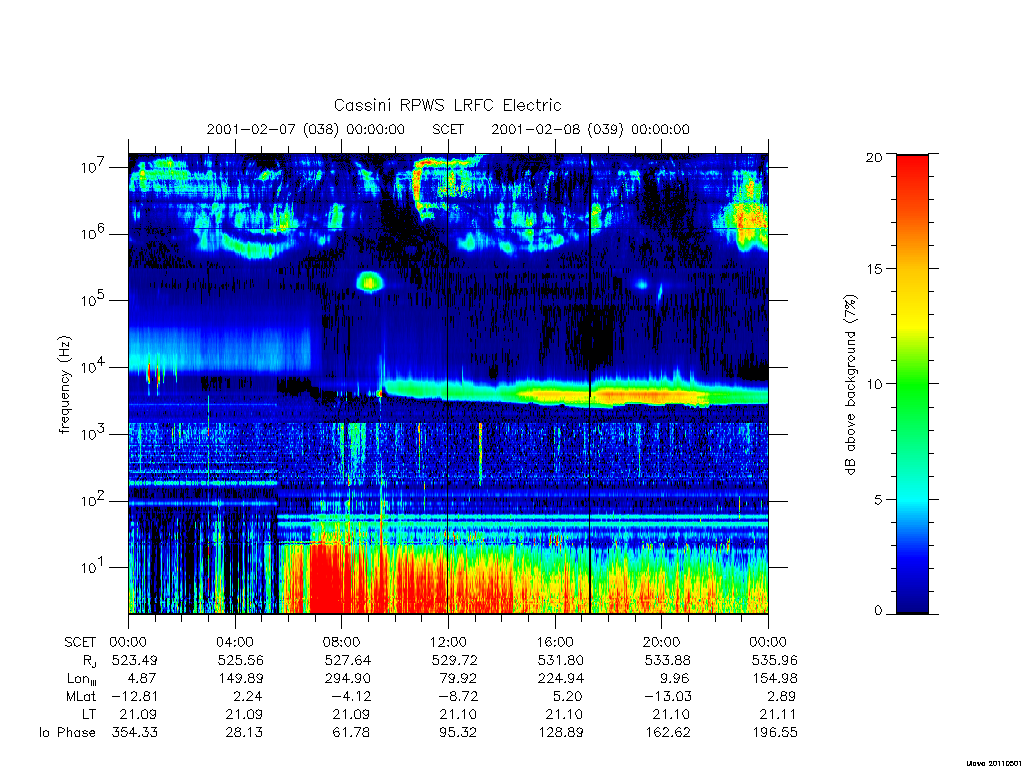Click the color bar gradient scale
Image resolution: width=1024 pixels, height=768 pixels.
point(912,384)
